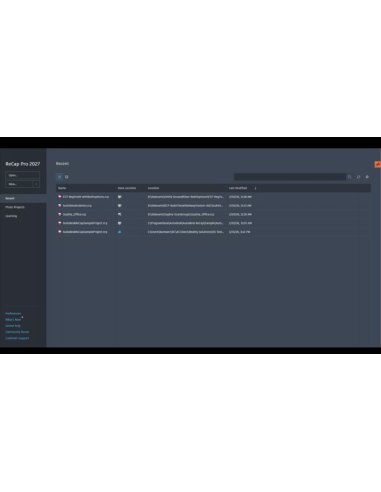This screenshot has width=381, height=492.
Task: Switch to list view layout
Action: pos(60,177)
